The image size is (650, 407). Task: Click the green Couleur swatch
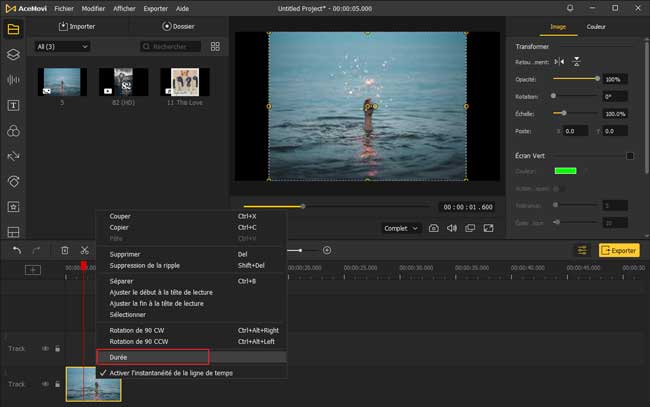coord(565,171)
